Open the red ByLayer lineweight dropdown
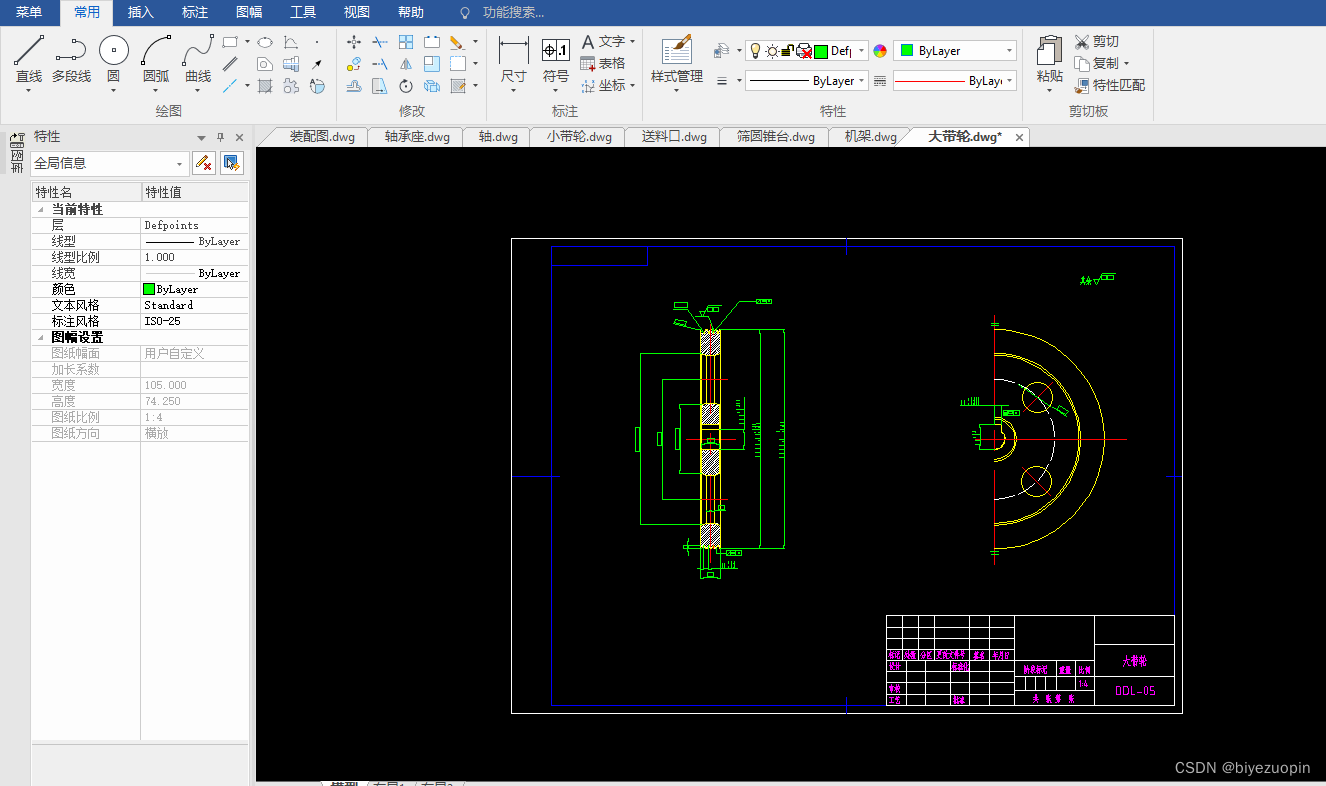This screenshot has height=786, width=1326. [x=955, y=81]
